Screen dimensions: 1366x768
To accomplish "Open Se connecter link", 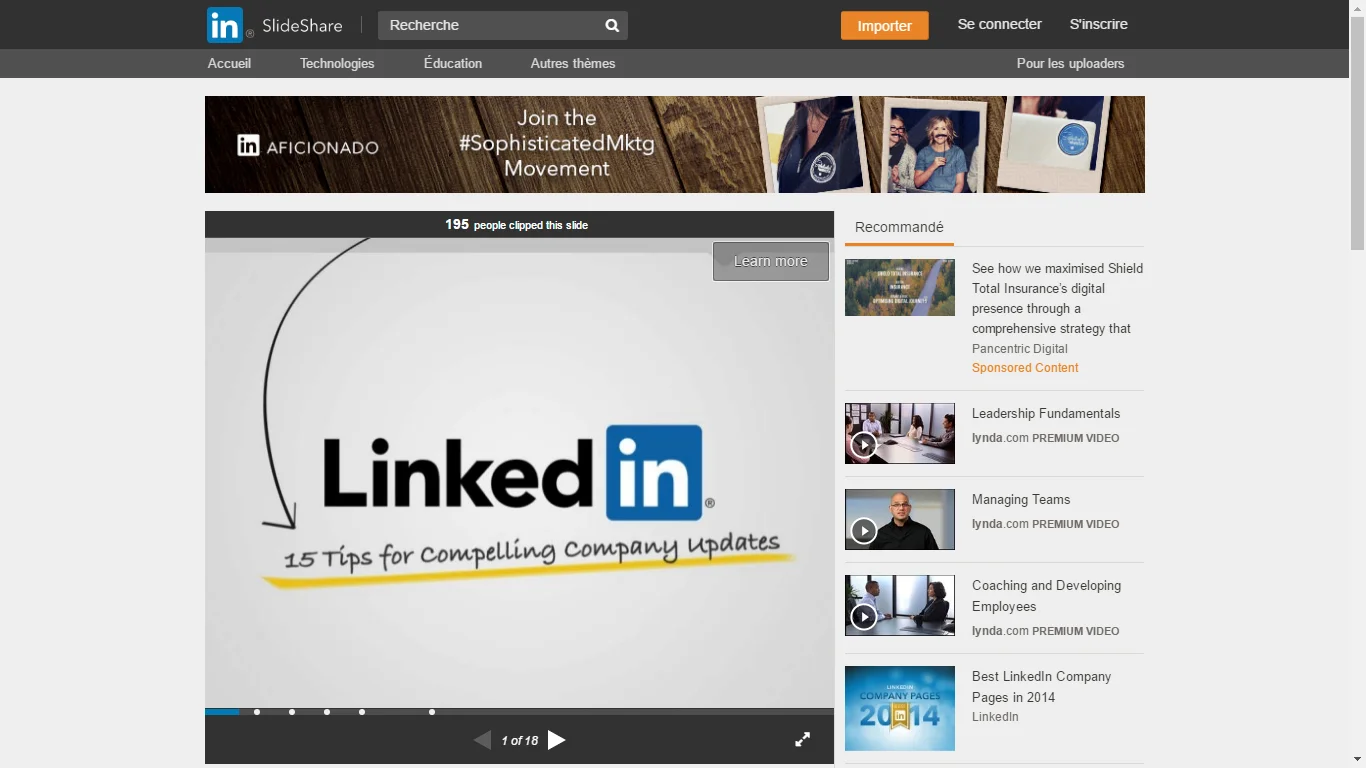I will 1000,24.
